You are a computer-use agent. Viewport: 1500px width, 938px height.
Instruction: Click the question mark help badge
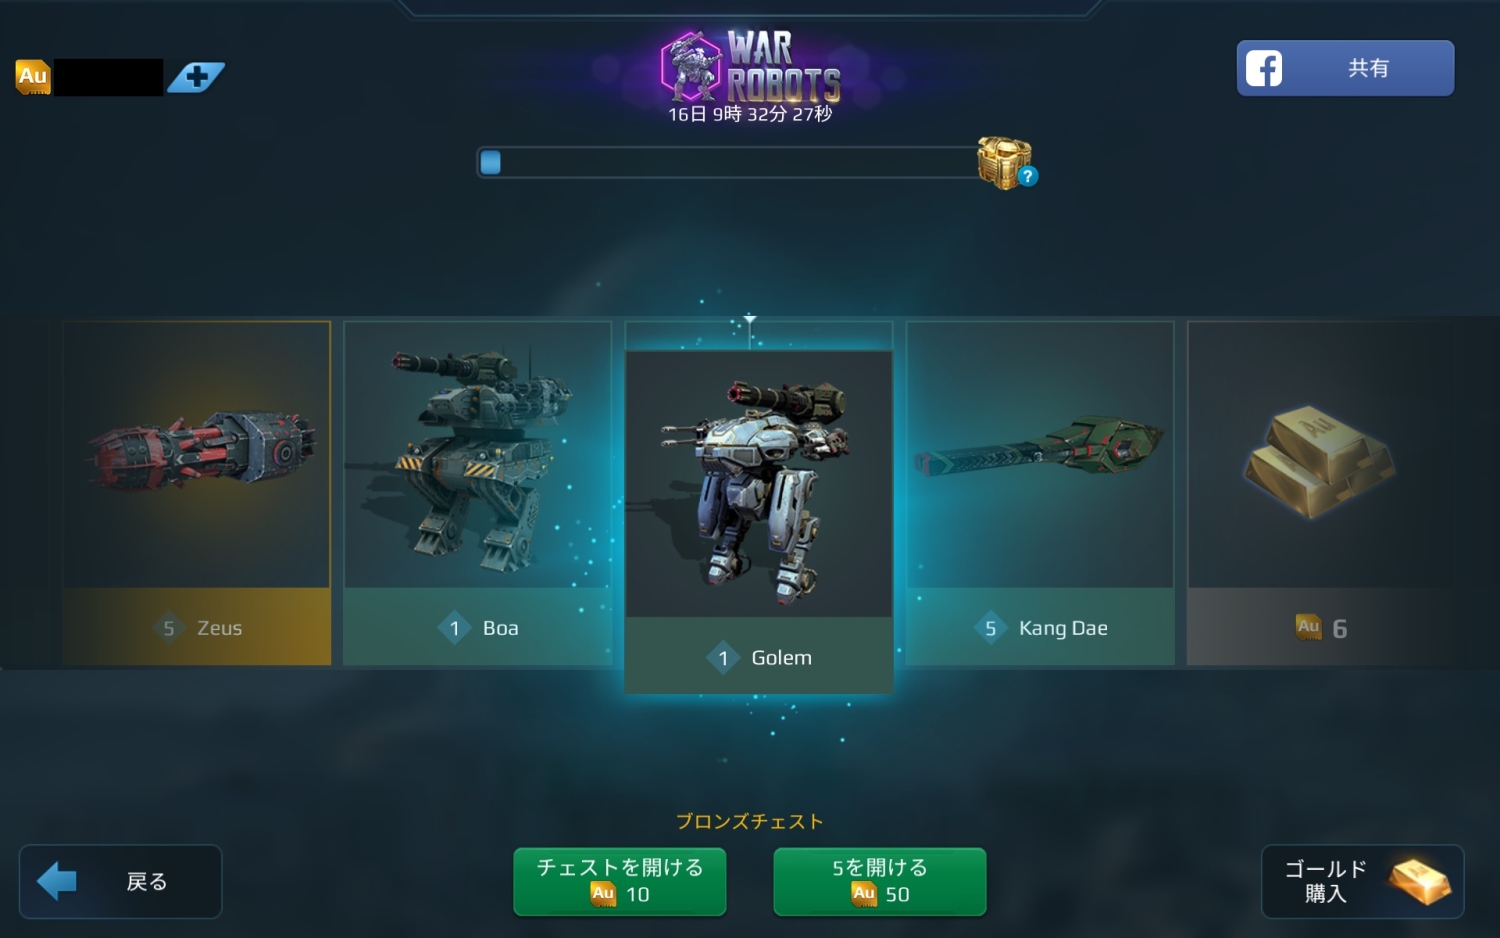(x=1027, y=176)
